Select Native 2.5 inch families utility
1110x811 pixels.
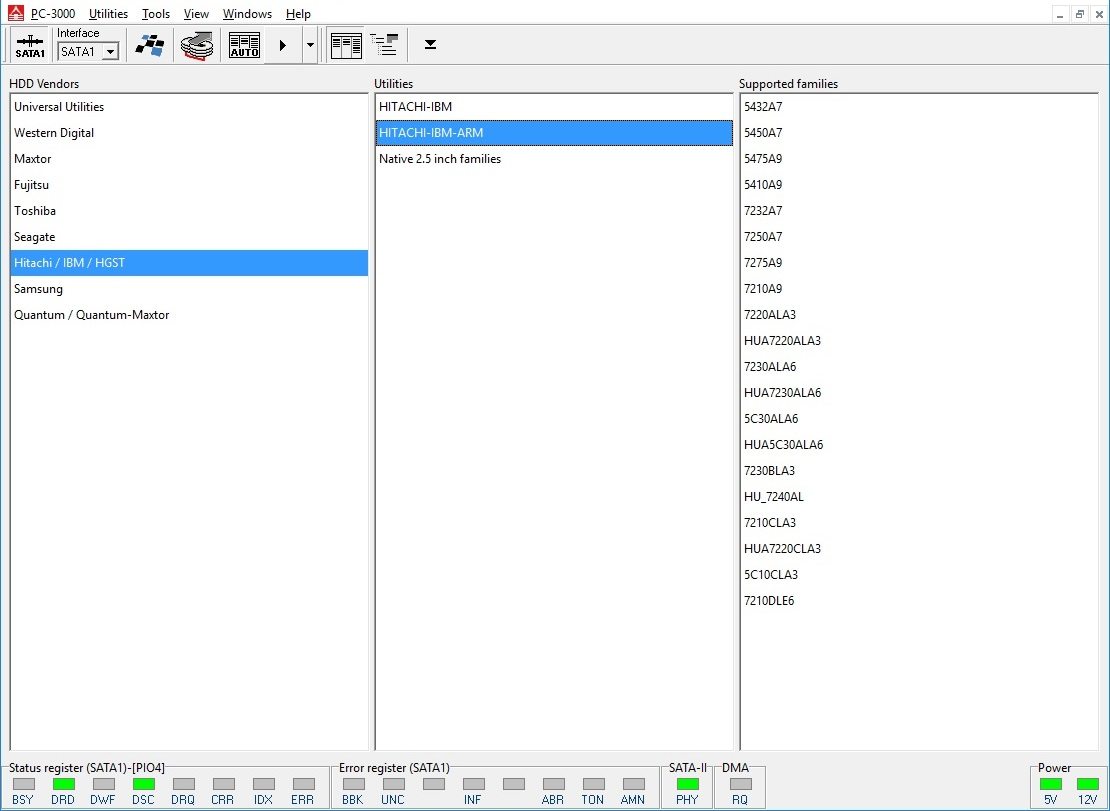click(554, 159)
